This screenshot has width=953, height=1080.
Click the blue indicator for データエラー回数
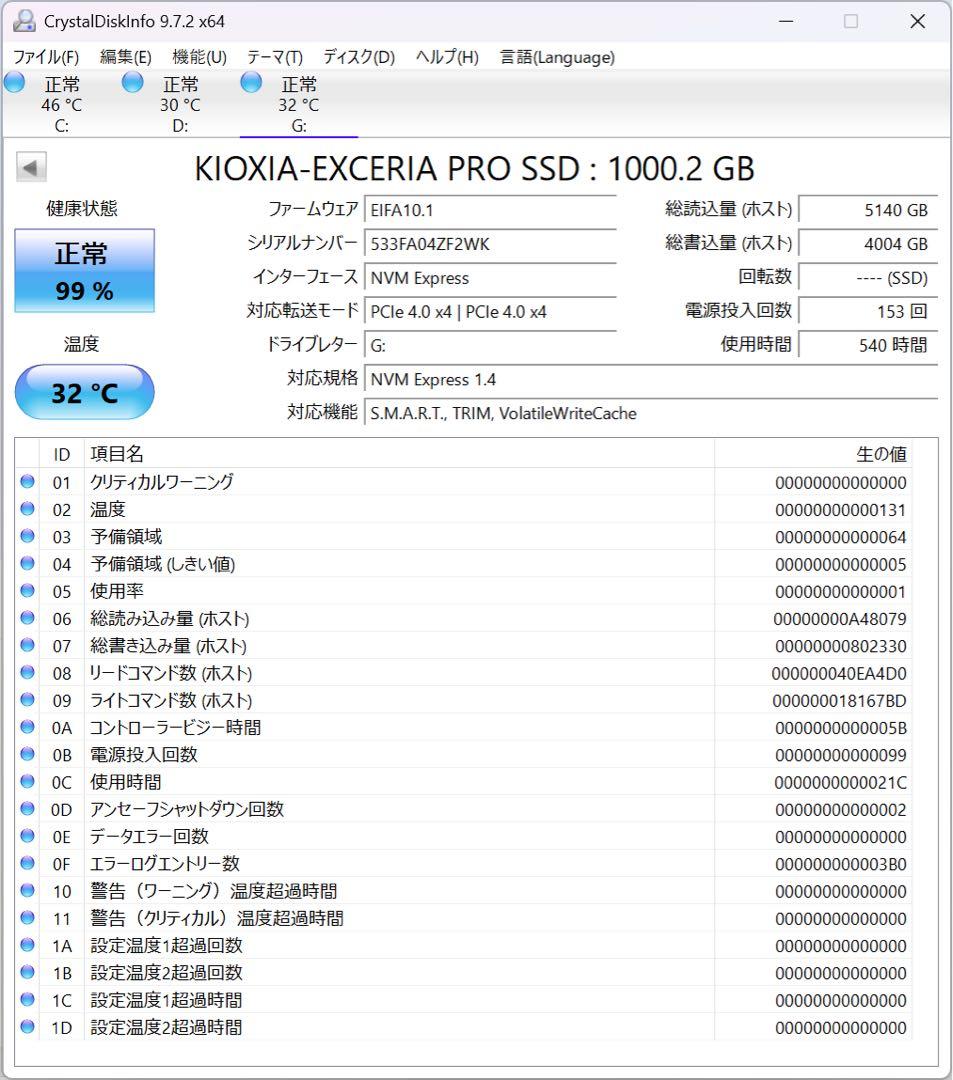click(26, 836)
